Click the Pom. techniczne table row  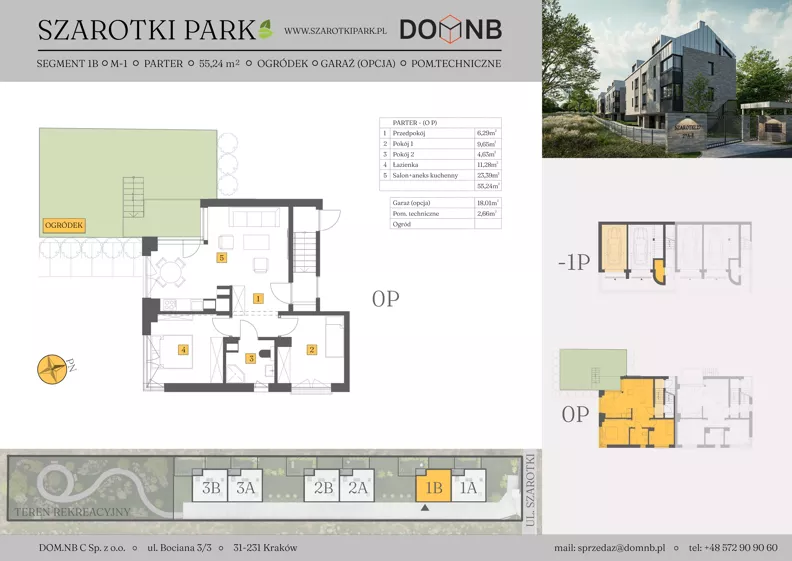(446, 214)
